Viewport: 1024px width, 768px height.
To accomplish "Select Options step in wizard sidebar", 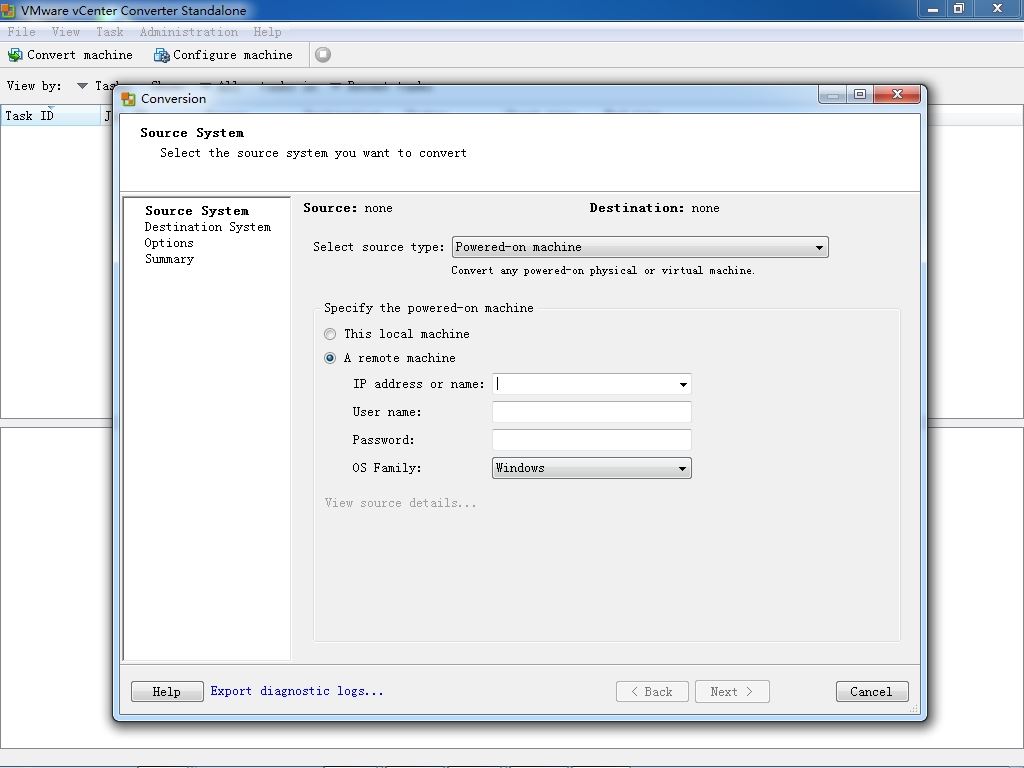I will tap(169, 243).
